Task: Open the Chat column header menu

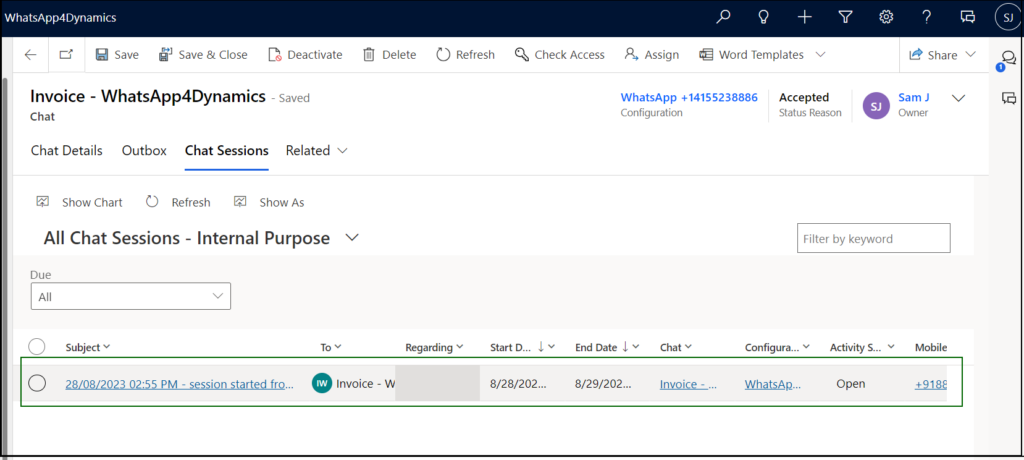Action: click(676, 347)
